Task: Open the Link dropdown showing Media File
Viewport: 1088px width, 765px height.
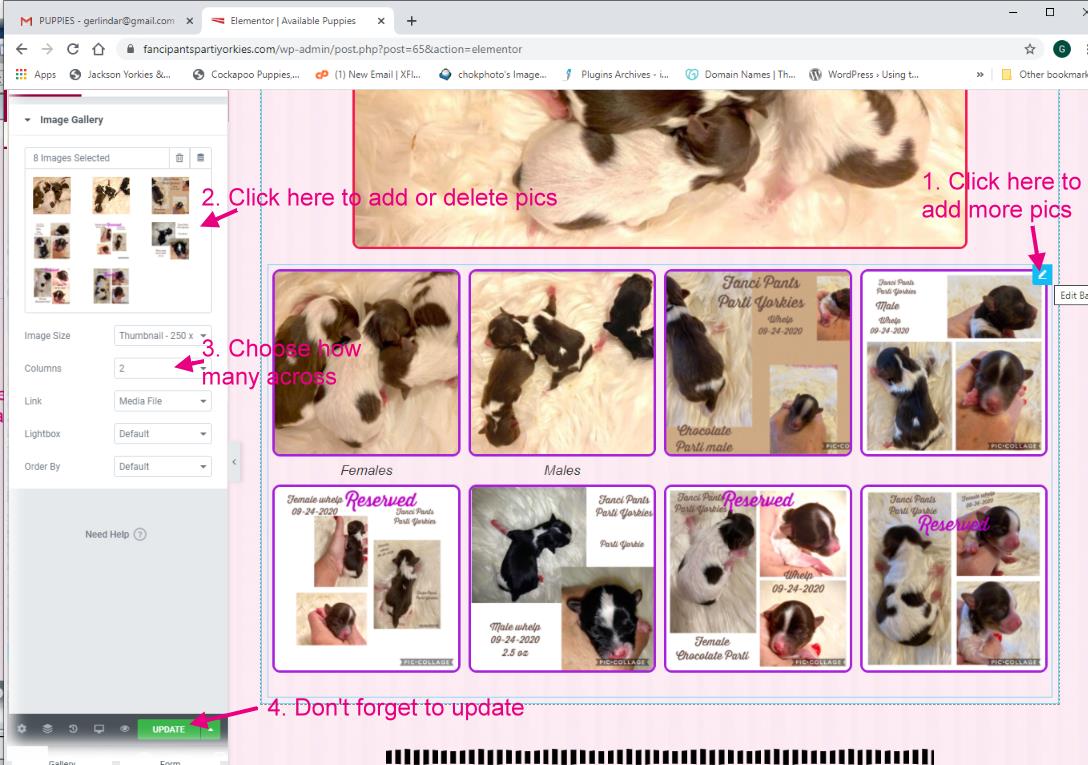Action: pos(163,401)
